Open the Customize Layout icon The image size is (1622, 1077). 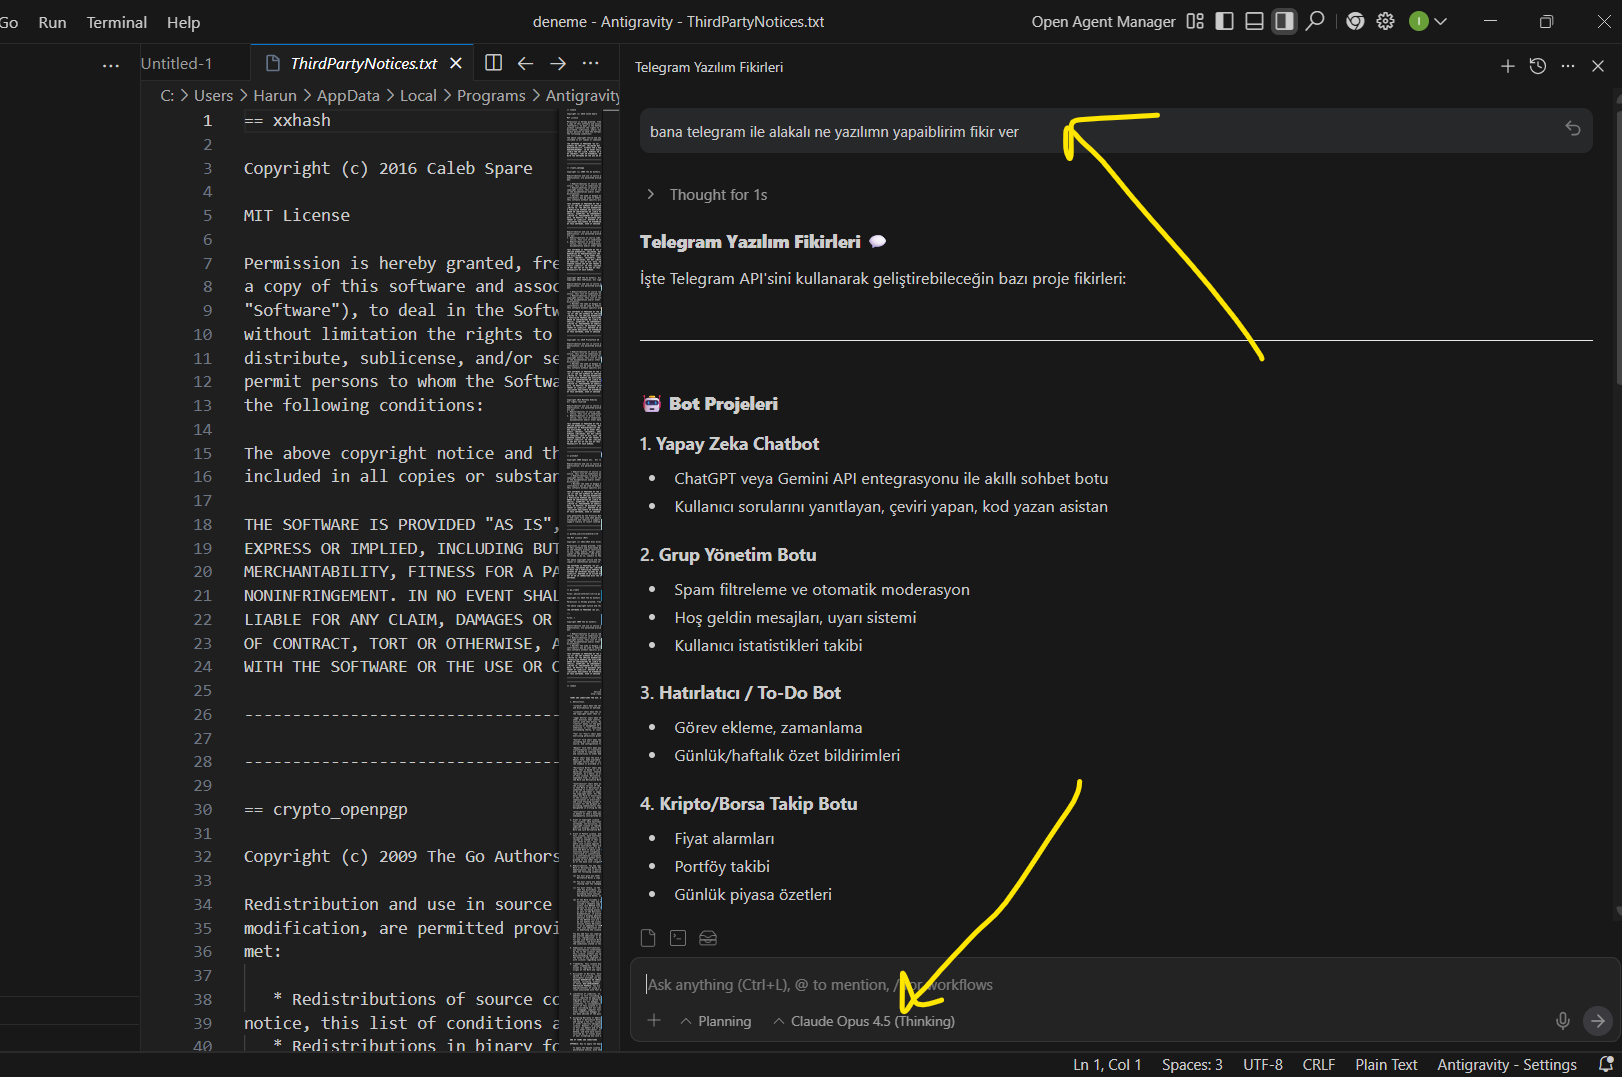1195,21
